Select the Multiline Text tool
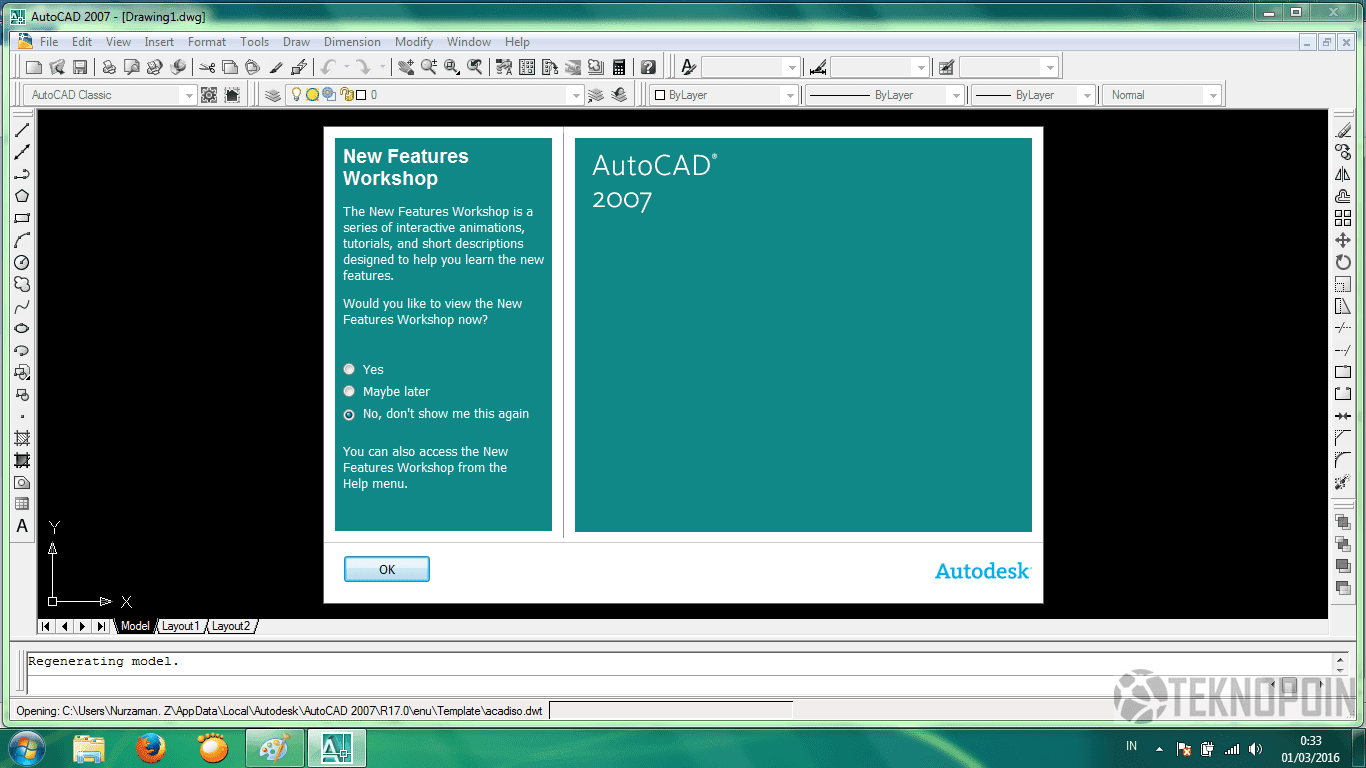Screen dimensions: 1366x768 [22, 526]
